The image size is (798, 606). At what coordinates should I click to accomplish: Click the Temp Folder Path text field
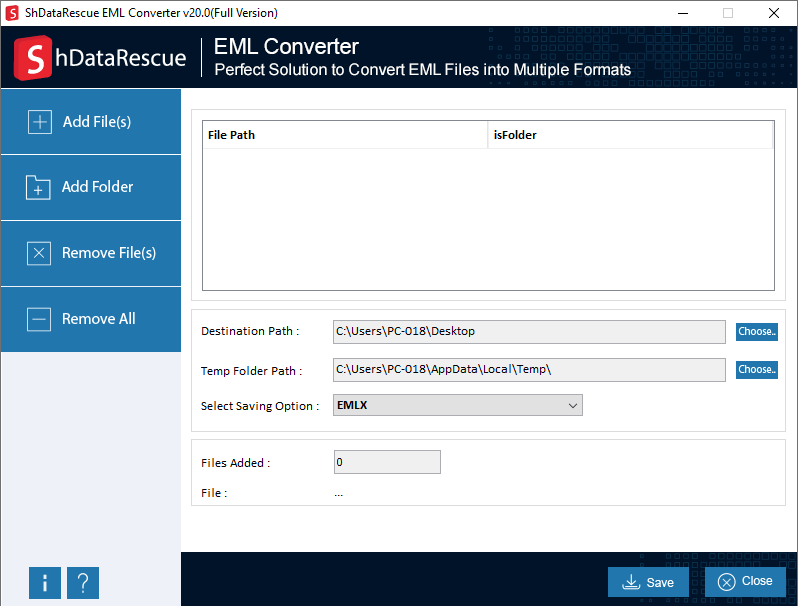(x=529, y=370)
